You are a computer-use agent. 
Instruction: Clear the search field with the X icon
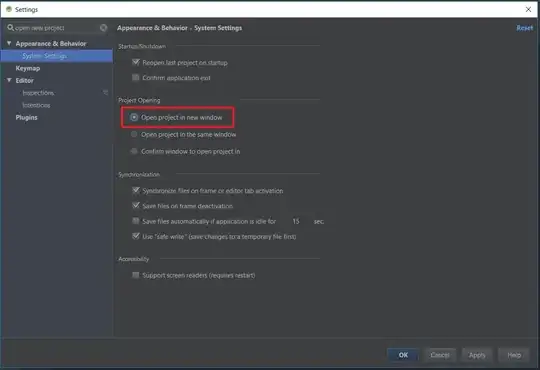103,28
